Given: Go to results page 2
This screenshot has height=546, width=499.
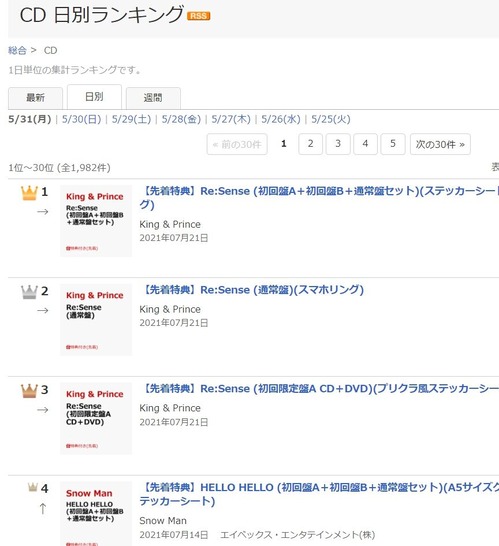Looking at the screenshot, I should tap(311, 144).
